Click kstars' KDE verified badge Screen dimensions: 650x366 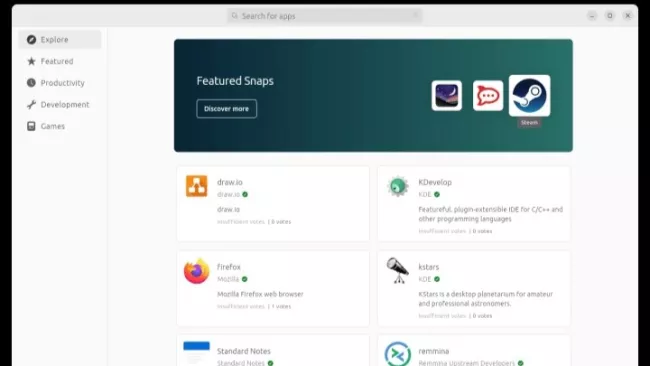(437, 279)
